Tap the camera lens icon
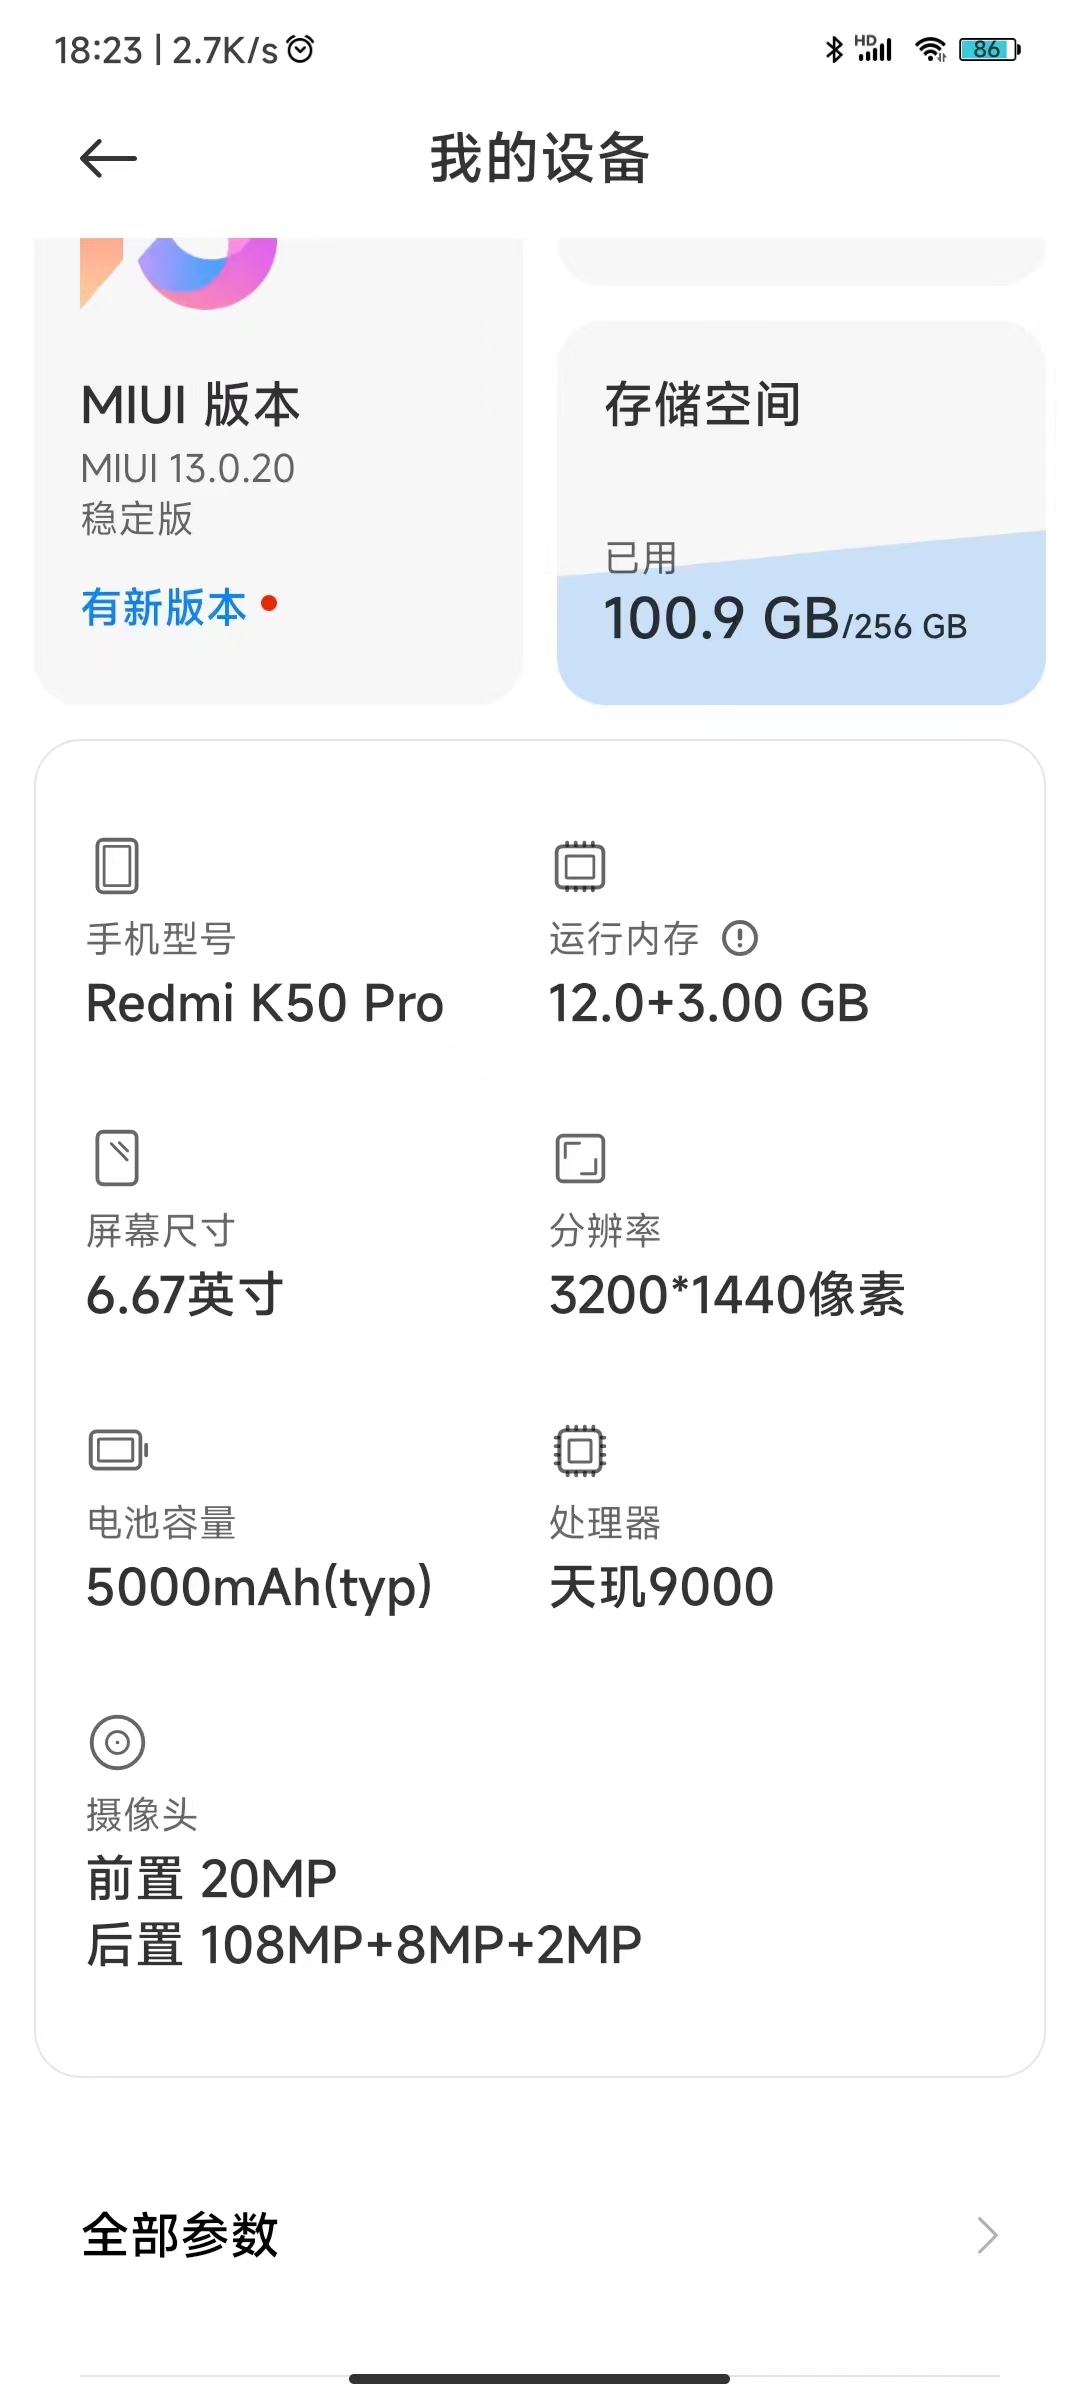1080x2400 pixels. (x=118, y=1743)
